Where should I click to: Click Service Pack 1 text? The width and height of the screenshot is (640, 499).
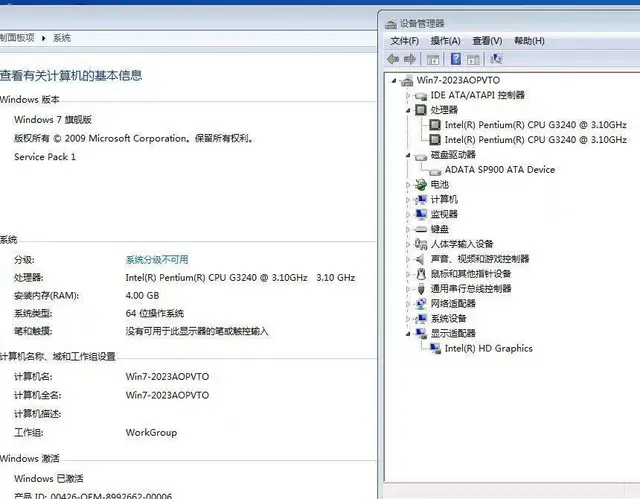[x=45, y=157]
